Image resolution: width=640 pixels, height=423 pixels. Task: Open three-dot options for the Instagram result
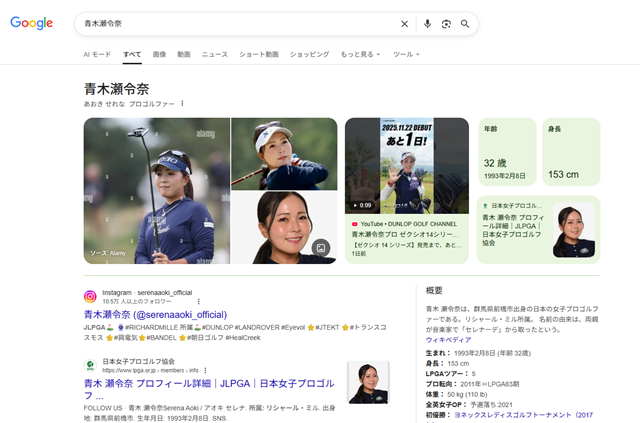[x=198, y=300]
